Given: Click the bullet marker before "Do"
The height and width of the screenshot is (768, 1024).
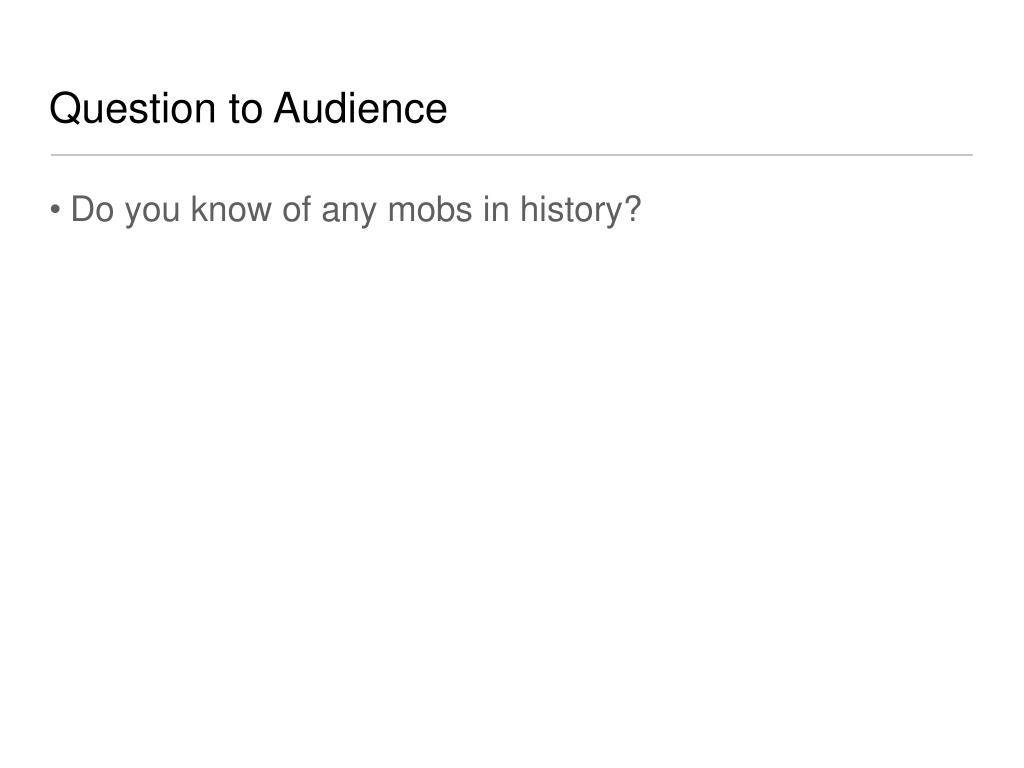Looking at the screenshot, I should pos(56,210).
